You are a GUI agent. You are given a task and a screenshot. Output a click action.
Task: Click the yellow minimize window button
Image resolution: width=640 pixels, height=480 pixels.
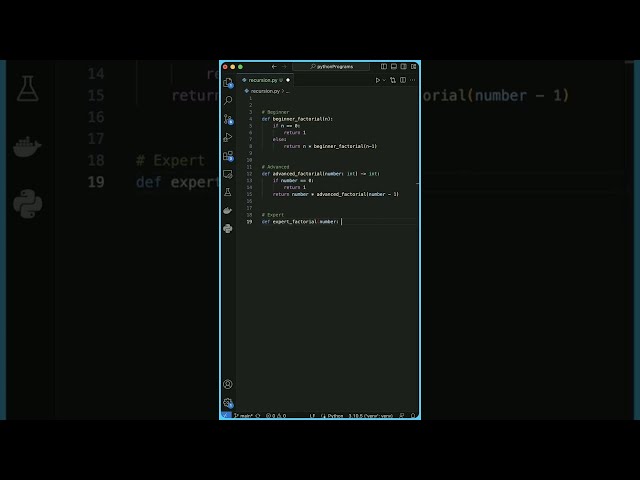pos(233,67)
